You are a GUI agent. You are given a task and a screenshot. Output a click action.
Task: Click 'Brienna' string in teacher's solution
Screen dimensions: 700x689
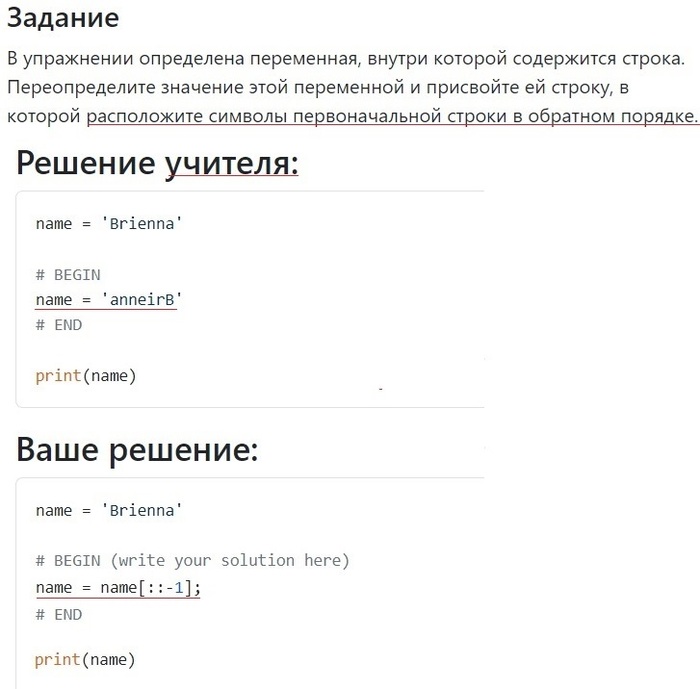click(x=141, y=224)
